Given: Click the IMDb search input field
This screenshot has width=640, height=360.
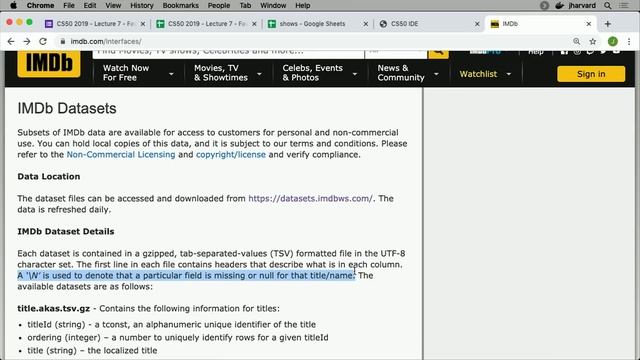Looking at the screenshot, I should pos(228,54).
